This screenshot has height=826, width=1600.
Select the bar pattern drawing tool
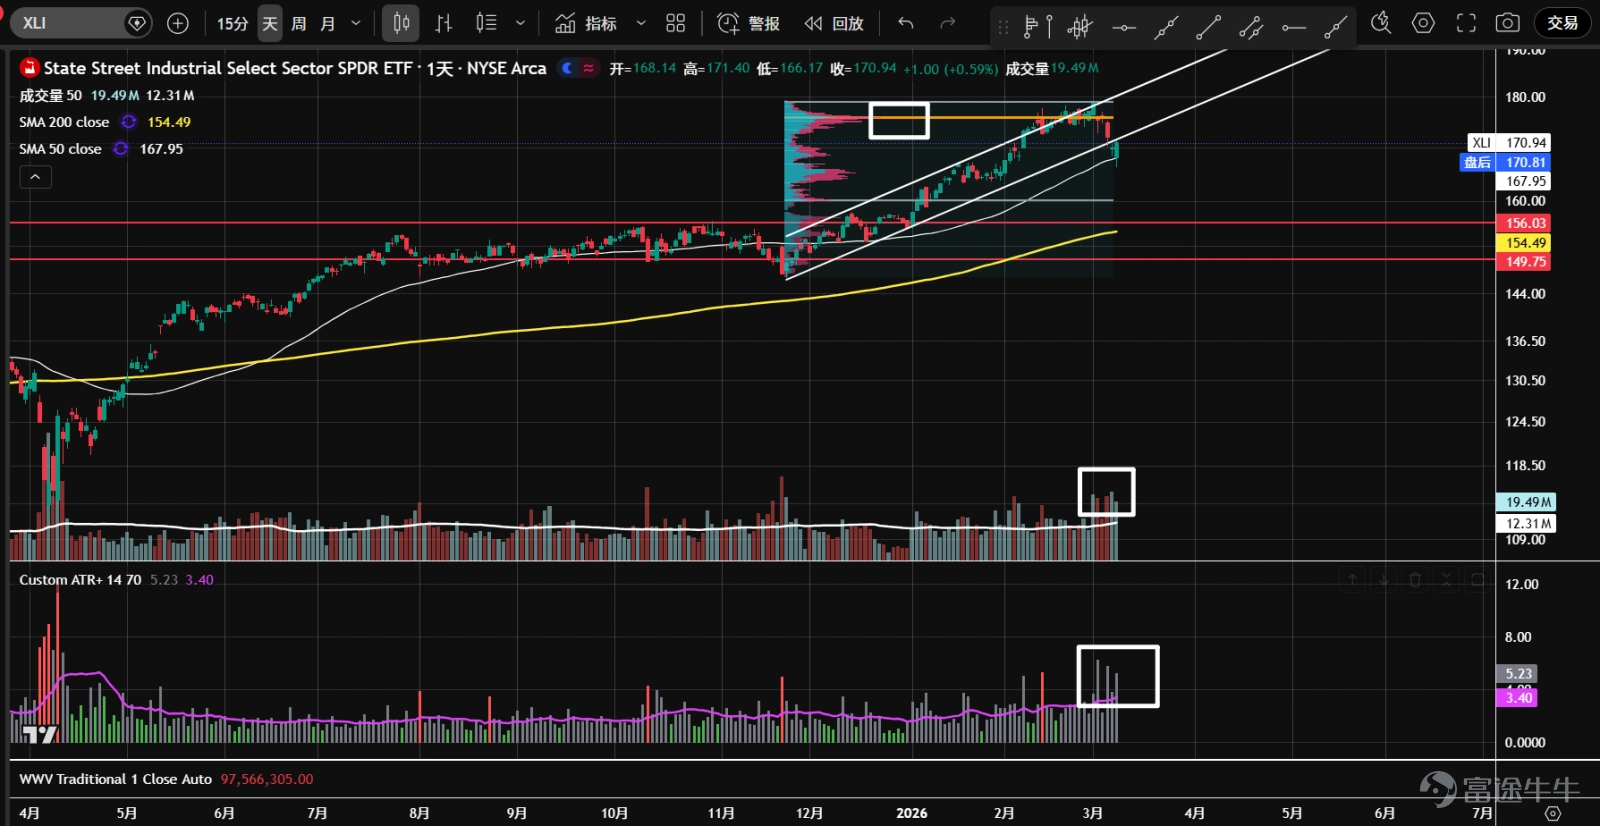click(1080, 27)
